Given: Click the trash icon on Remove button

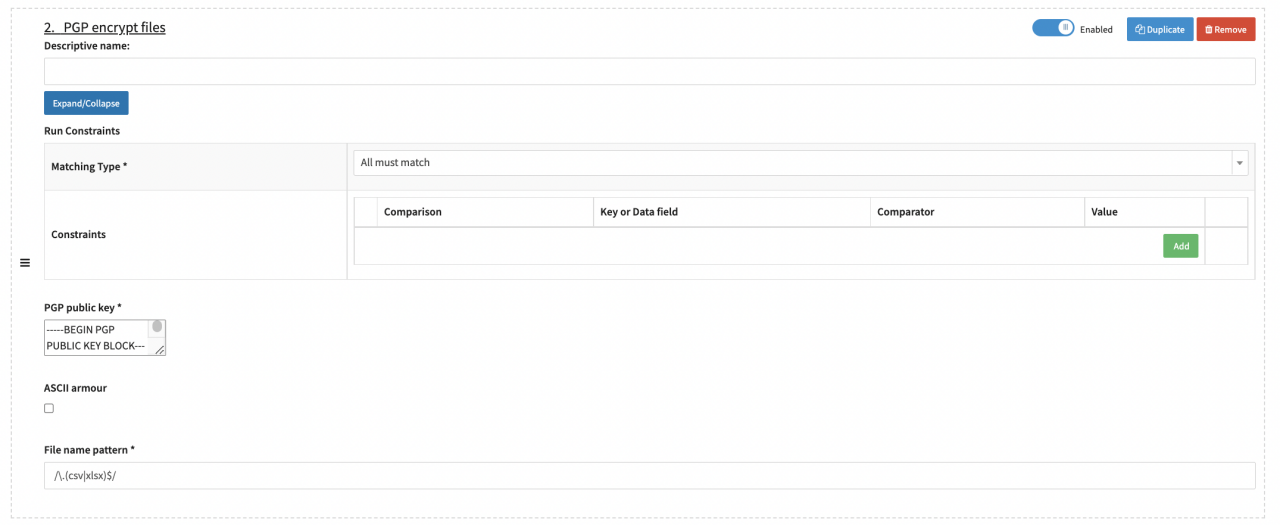Looking at the screenshot, I should (1208, 30).
